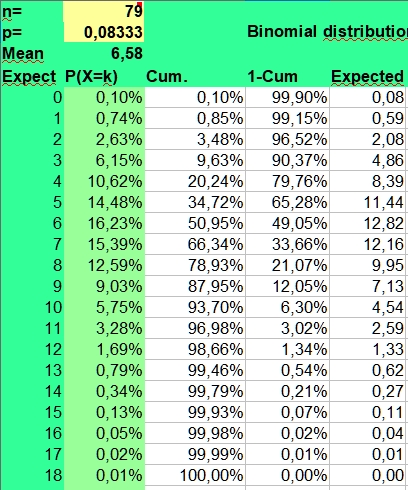Select the probability cell 10,62%
Viewport: 408px width, 490px height.
[x=104, y=181]
